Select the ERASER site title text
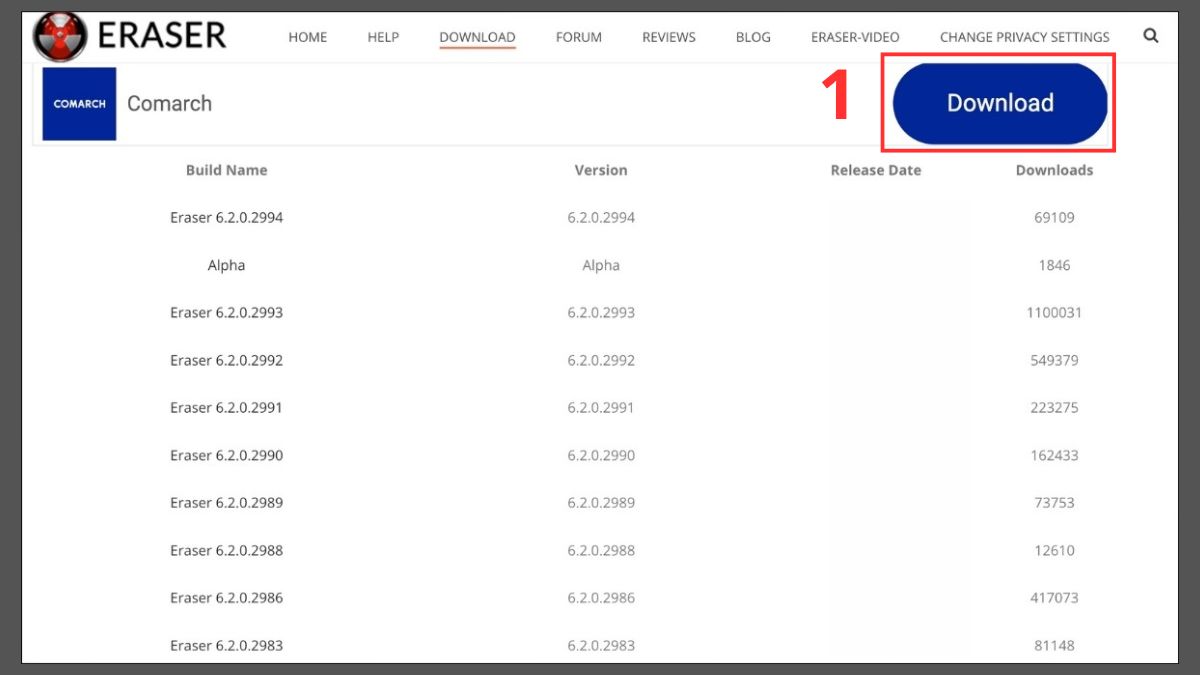This screenshot has width=1200, height=675. click(162, 36)
